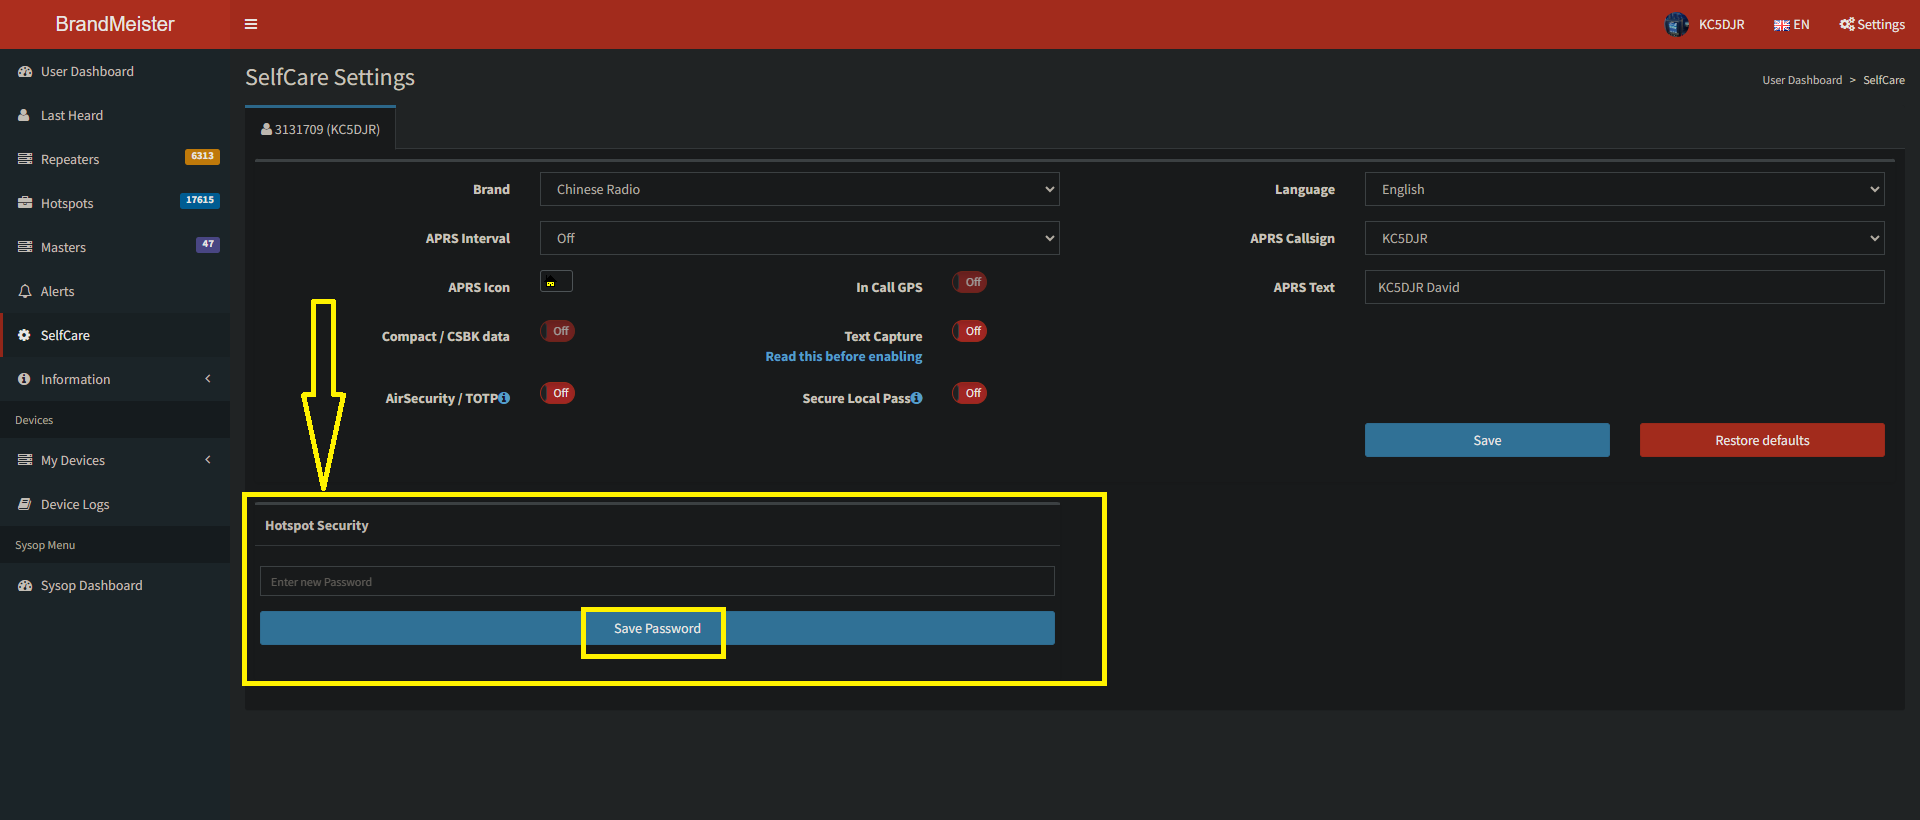Open the Language dropdown
The width and height of the screenshot is (1920, 820).
pos(1625,189)
